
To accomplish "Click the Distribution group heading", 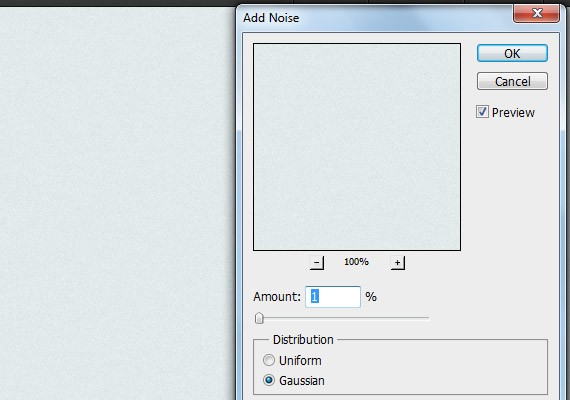I will (x=303, y=340).
